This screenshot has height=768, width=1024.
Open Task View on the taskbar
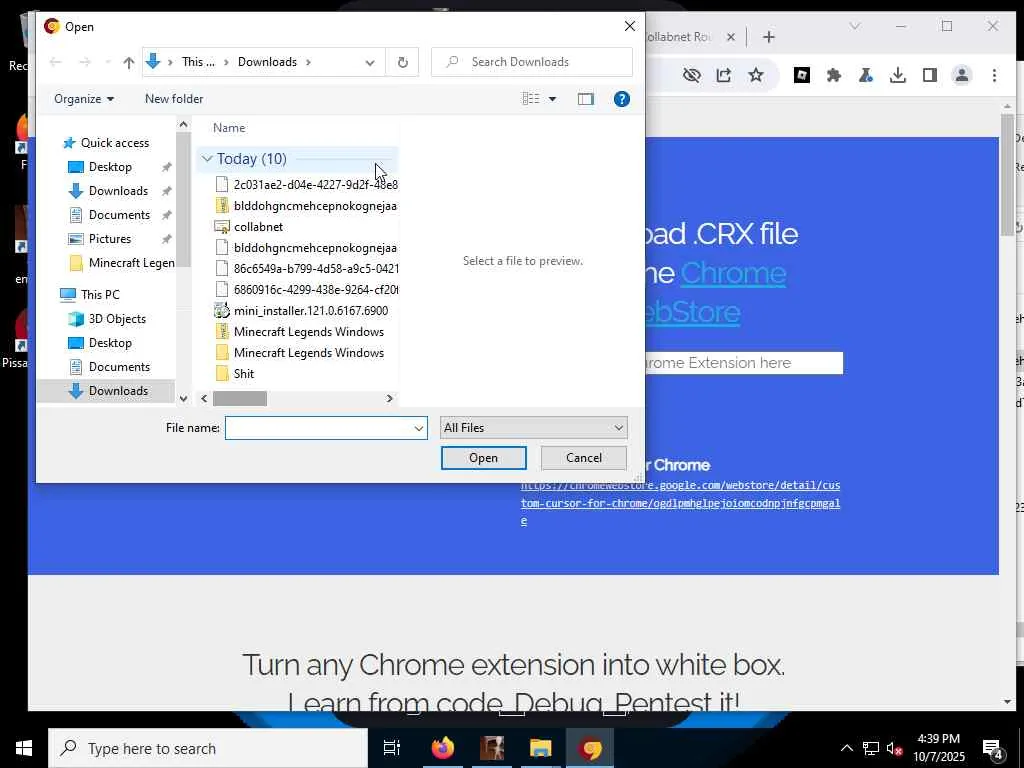391,748
